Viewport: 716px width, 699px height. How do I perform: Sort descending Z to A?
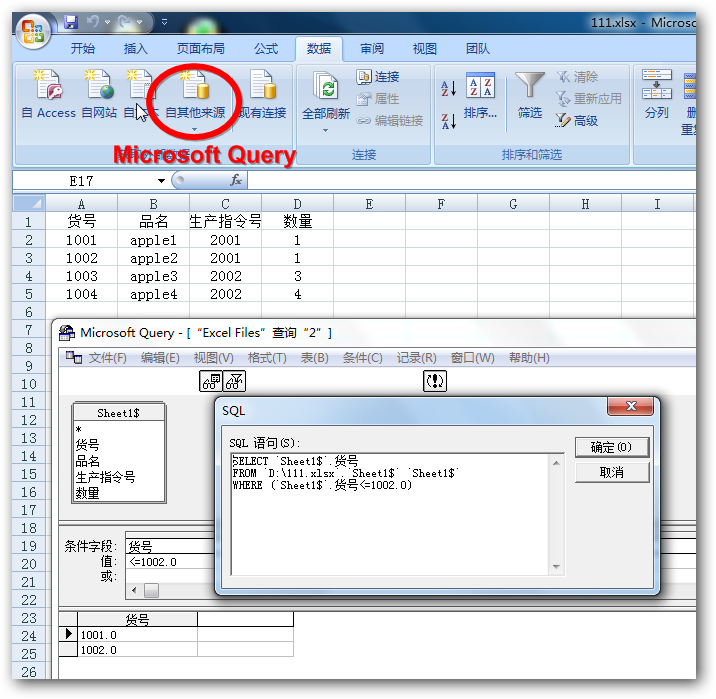tap(448, 121)
